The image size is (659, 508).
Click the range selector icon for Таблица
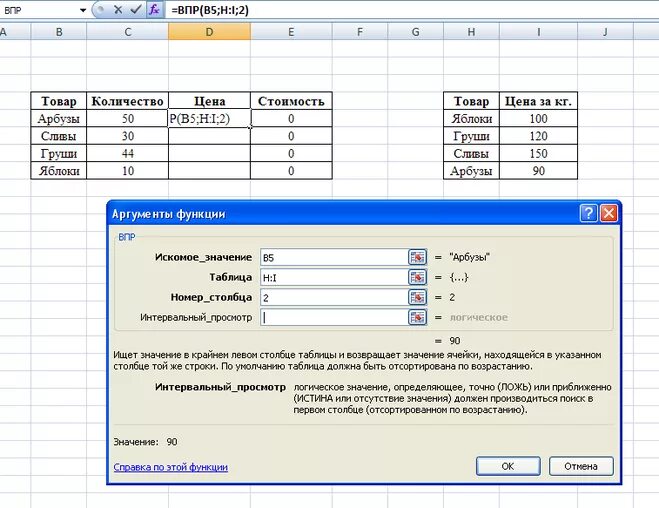(x=417, y=277)
